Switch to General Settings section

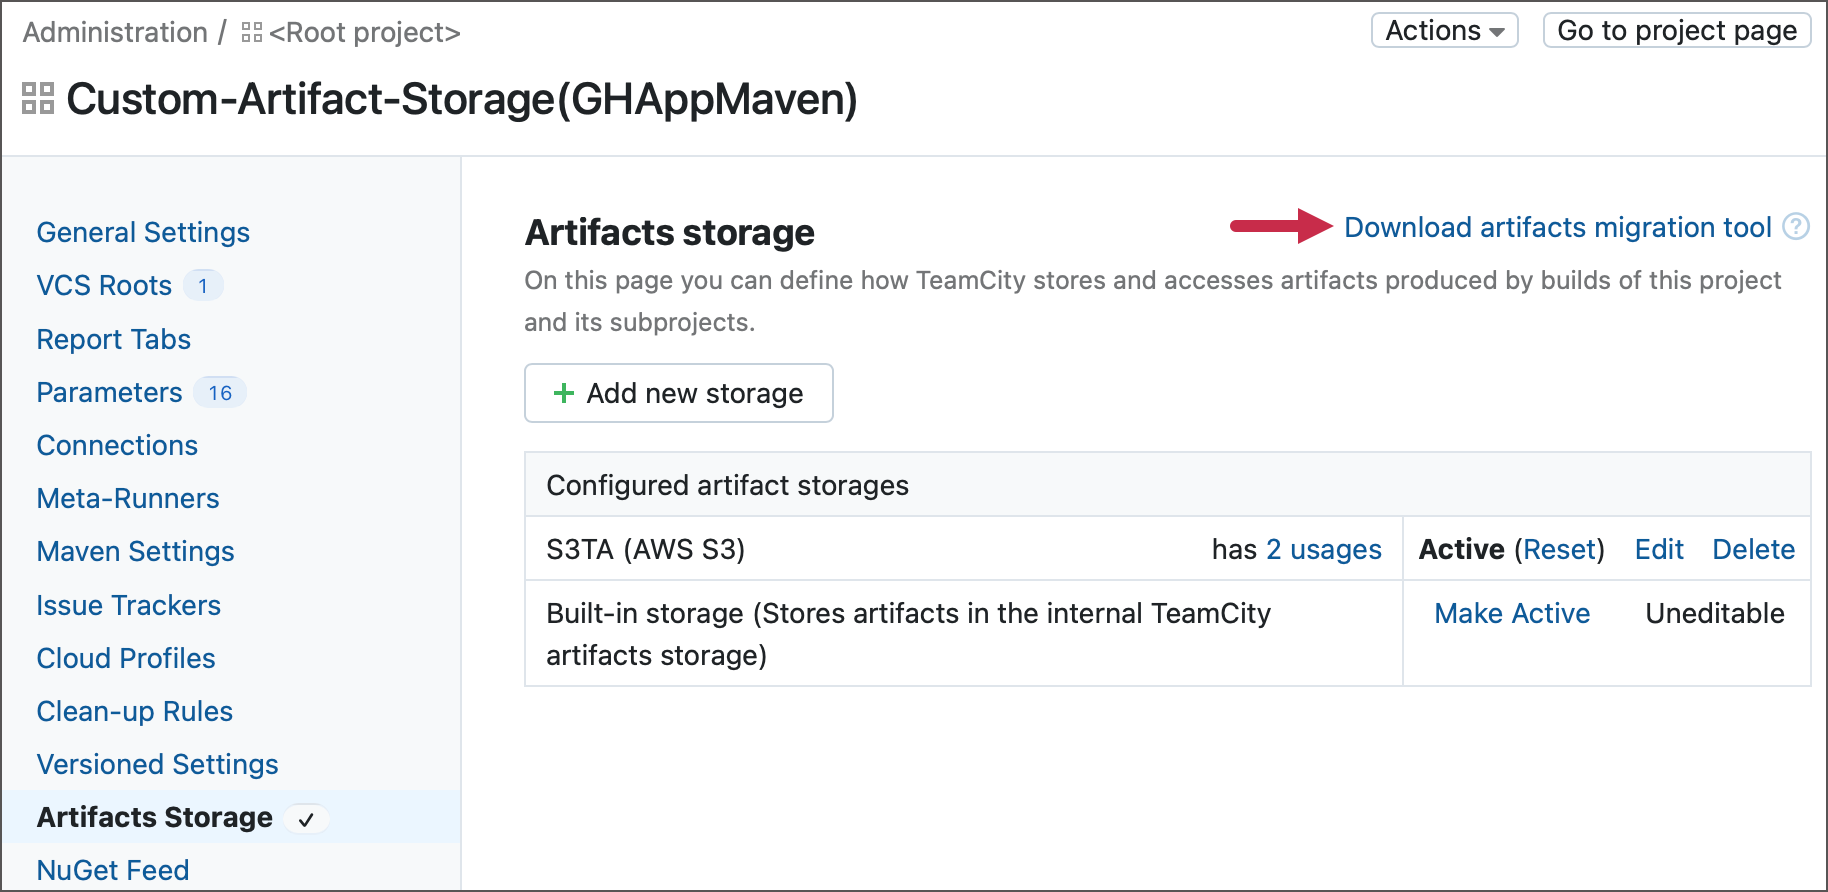142,232
